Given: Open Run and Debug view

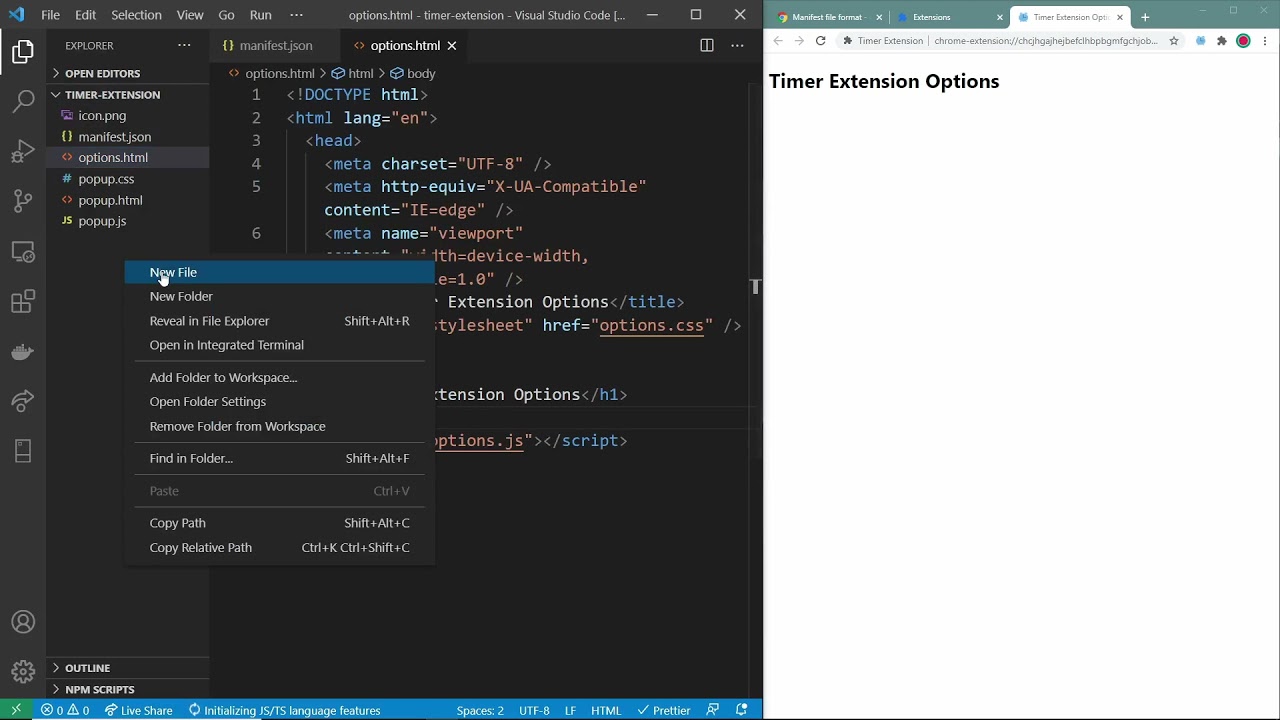Looking at the screenshot, I should coord(23,151).
